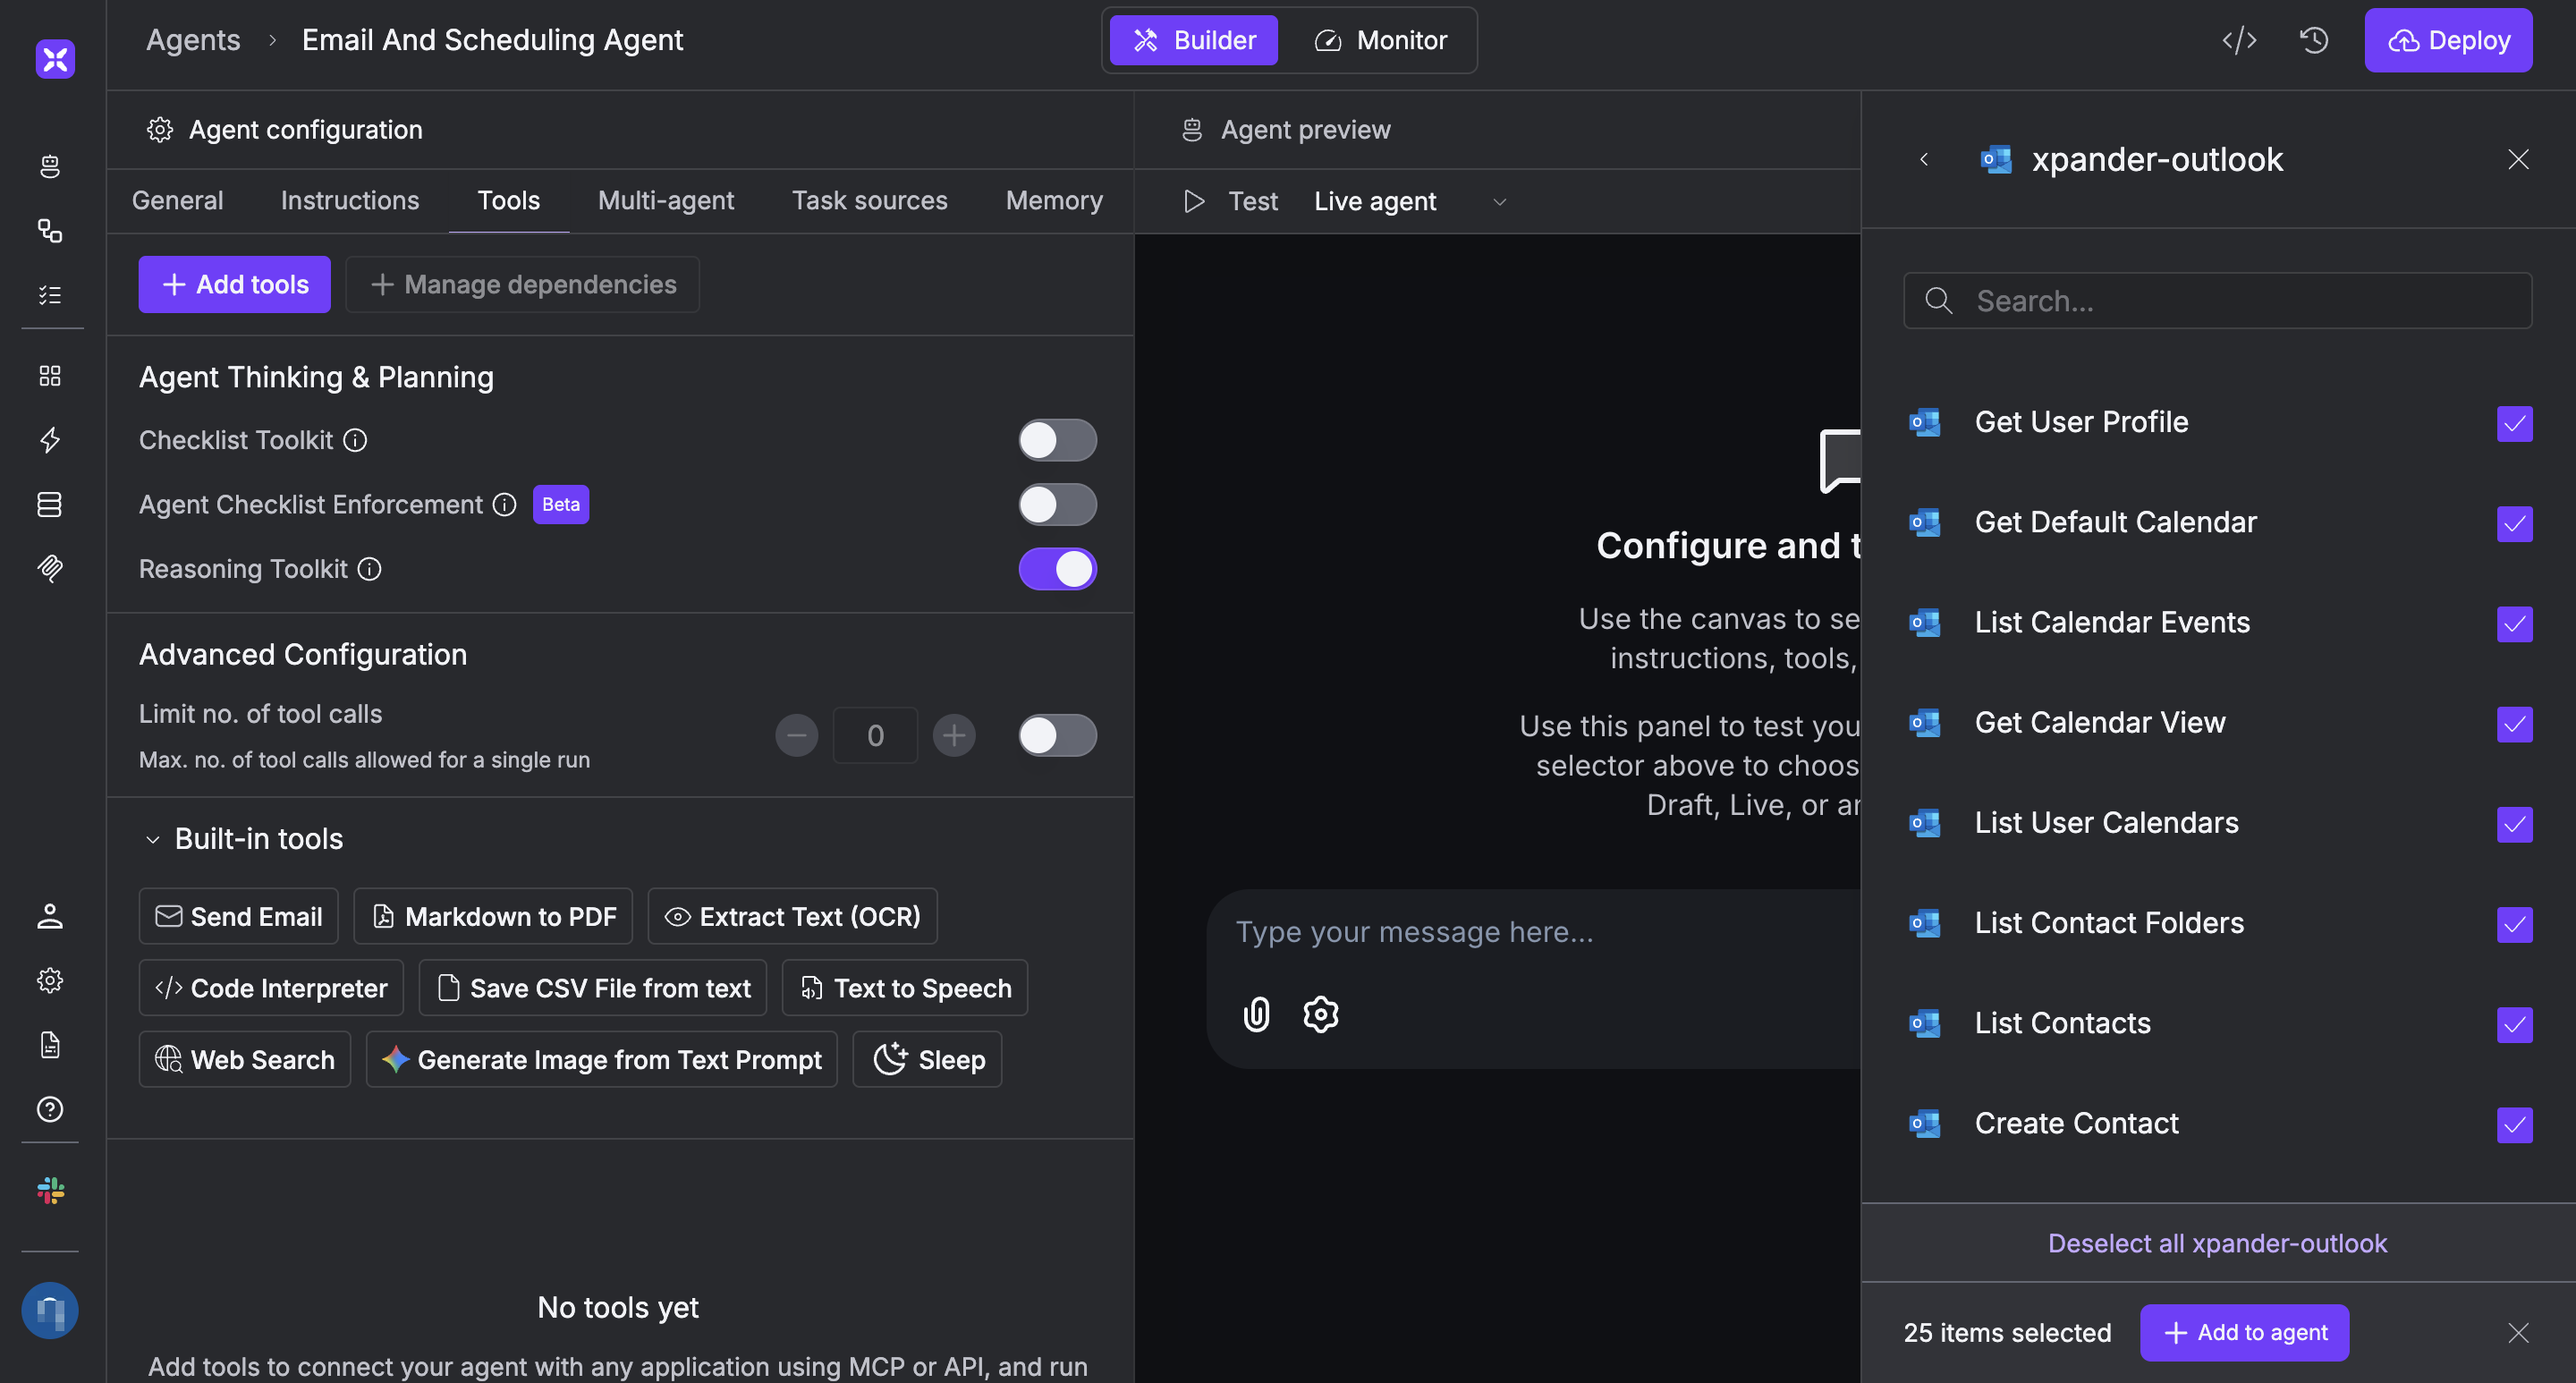Viewport: 2576px width, 1383px height.
Task: Enable the Checklist Toolkit toggle
Action: point(1057,440)
